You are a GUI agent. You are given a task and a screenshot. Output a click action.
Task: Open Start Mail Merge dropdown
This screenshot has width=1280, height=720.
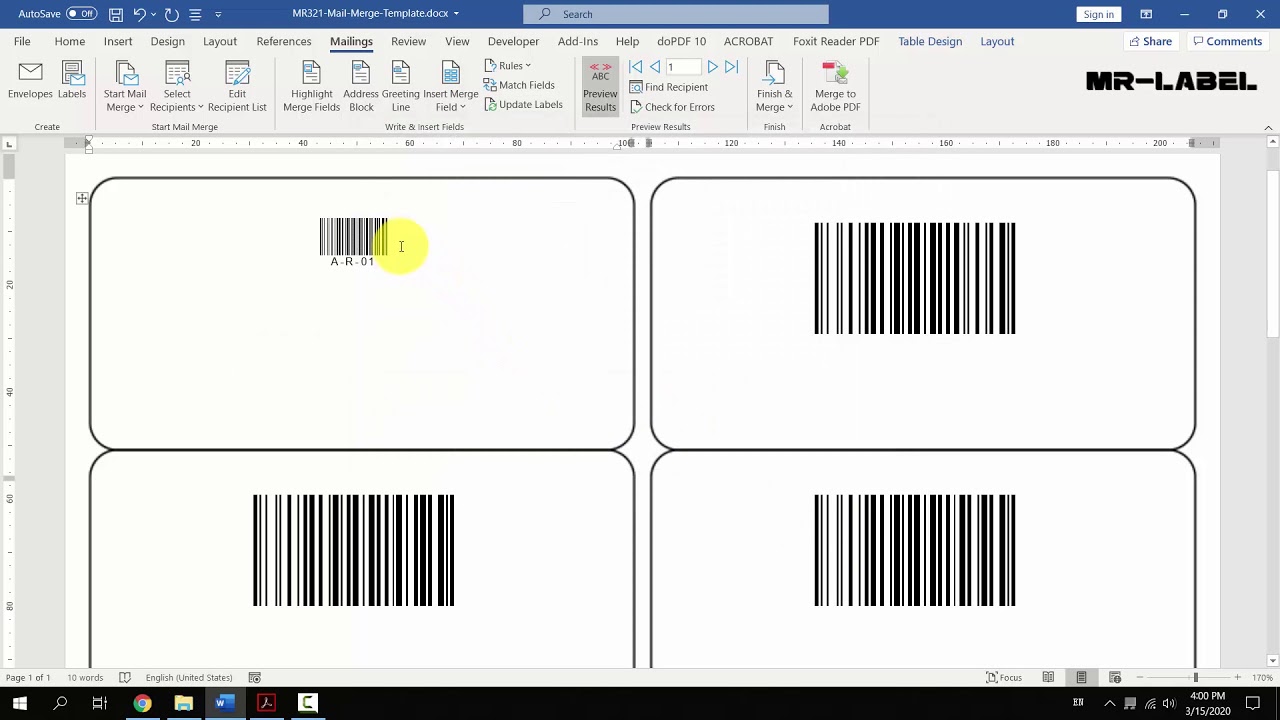[x=125, y=87]
